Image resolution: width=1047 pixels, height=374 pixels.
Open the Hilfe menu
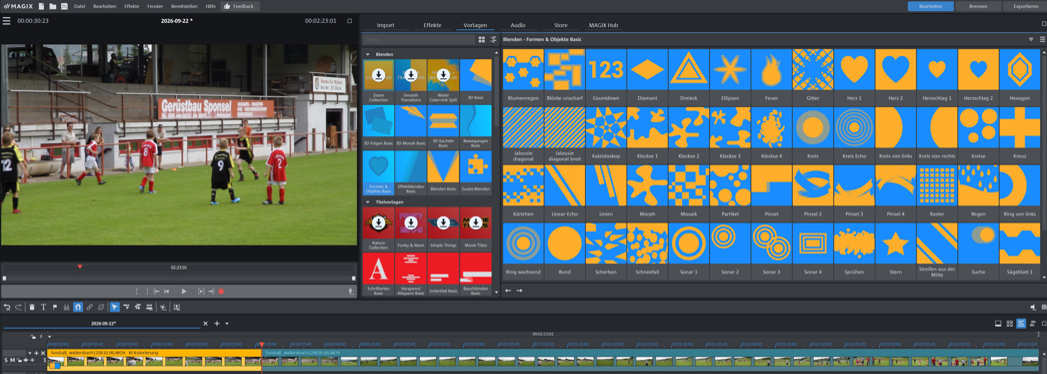click(x=210, y=6)
